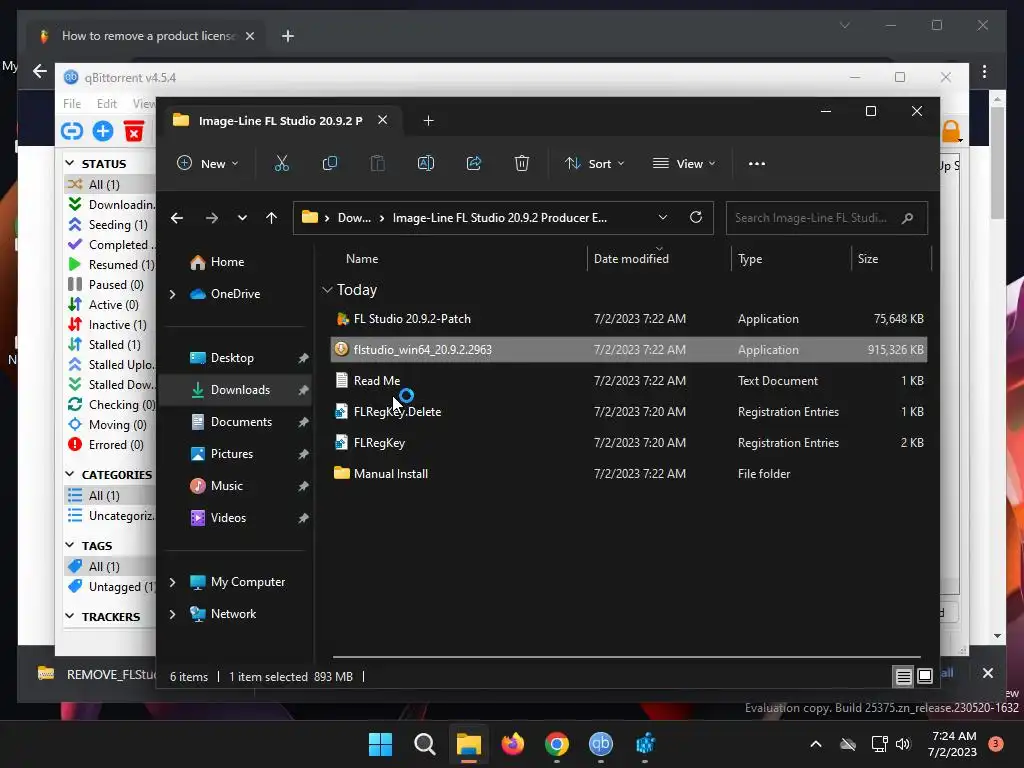Viewport: 1024px width, 768px height.
Task: Collapse the CATEGORIES section in qBittorrent
Action: [70, 474]
